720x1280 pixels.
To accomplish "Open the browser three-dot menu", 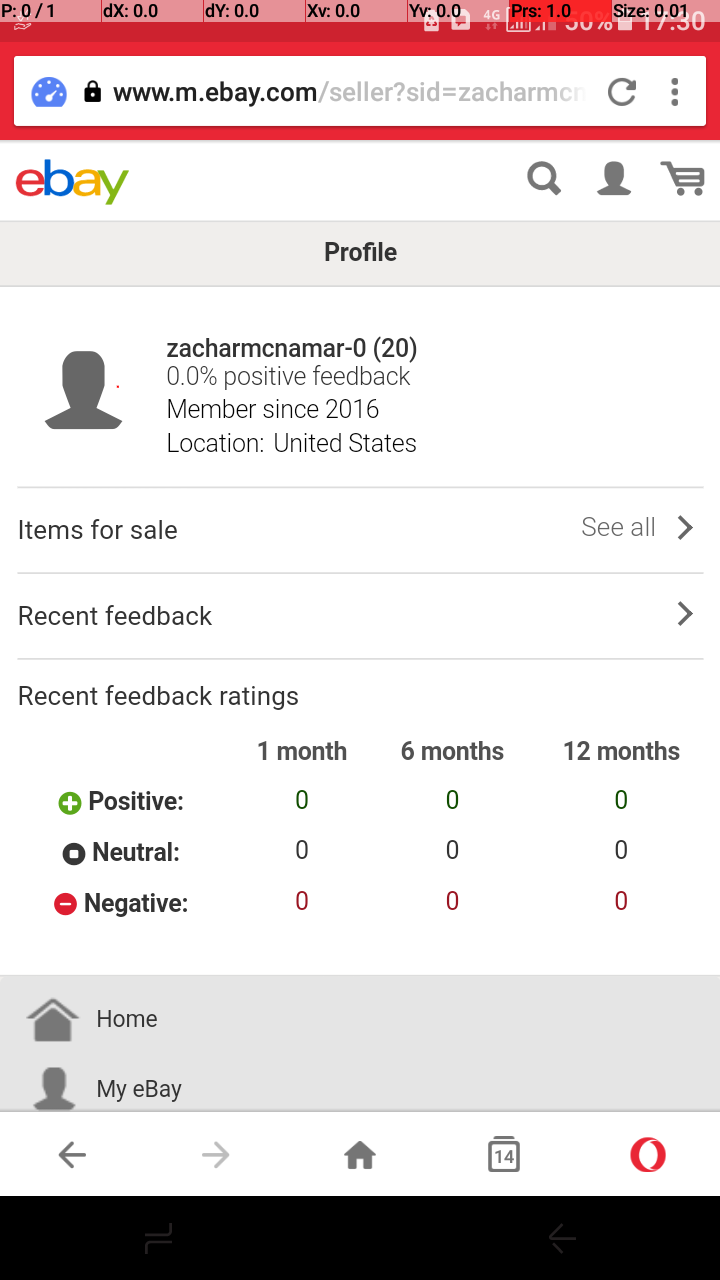I will (675, 93).
